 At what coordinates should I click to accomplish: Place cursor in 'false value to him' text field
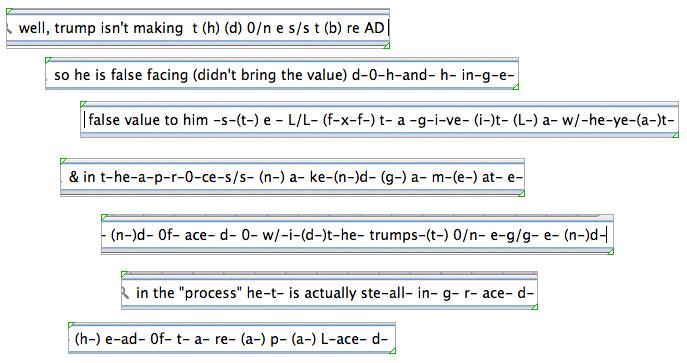pos(379,120)
